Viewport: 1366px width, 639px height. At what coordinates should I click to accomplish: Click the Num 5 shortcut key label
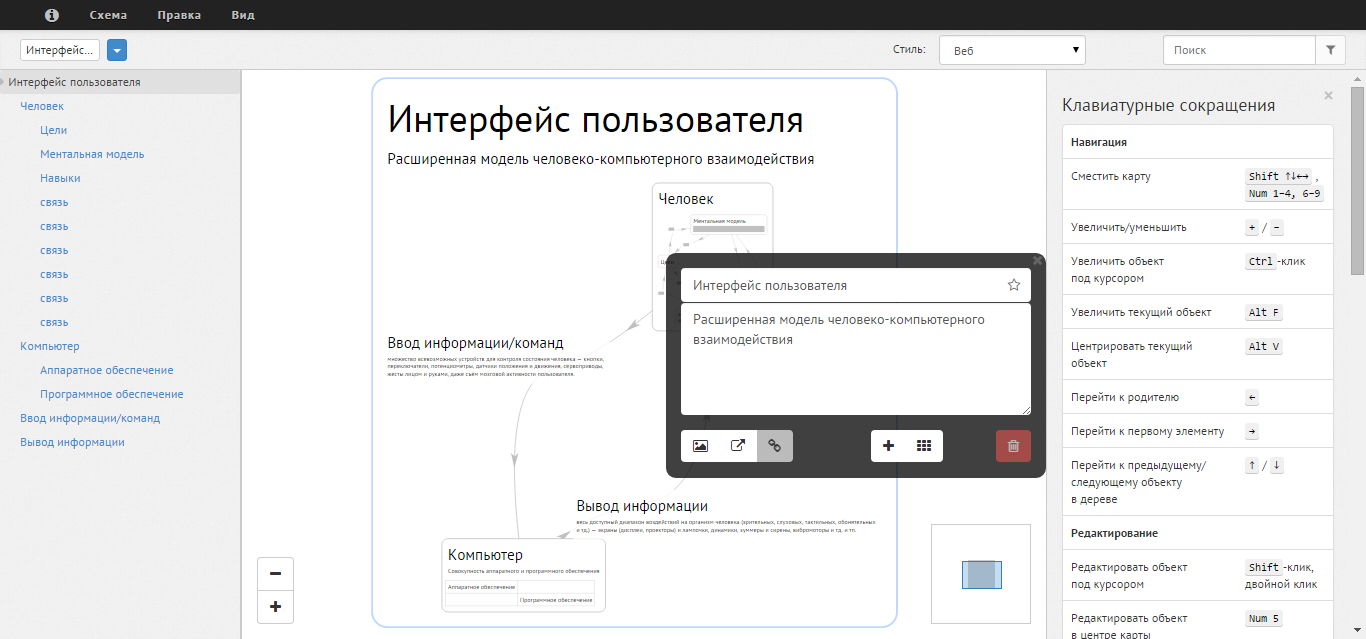click(x=1264, y=618)
